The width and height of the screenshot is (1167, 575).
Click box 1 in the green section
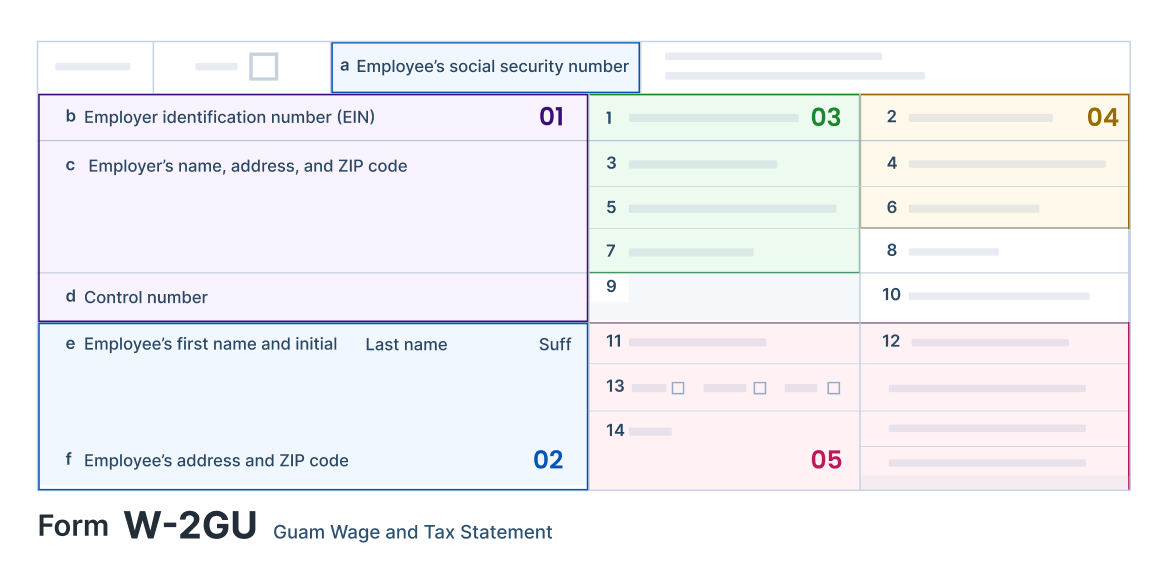[x=724, y=118]
